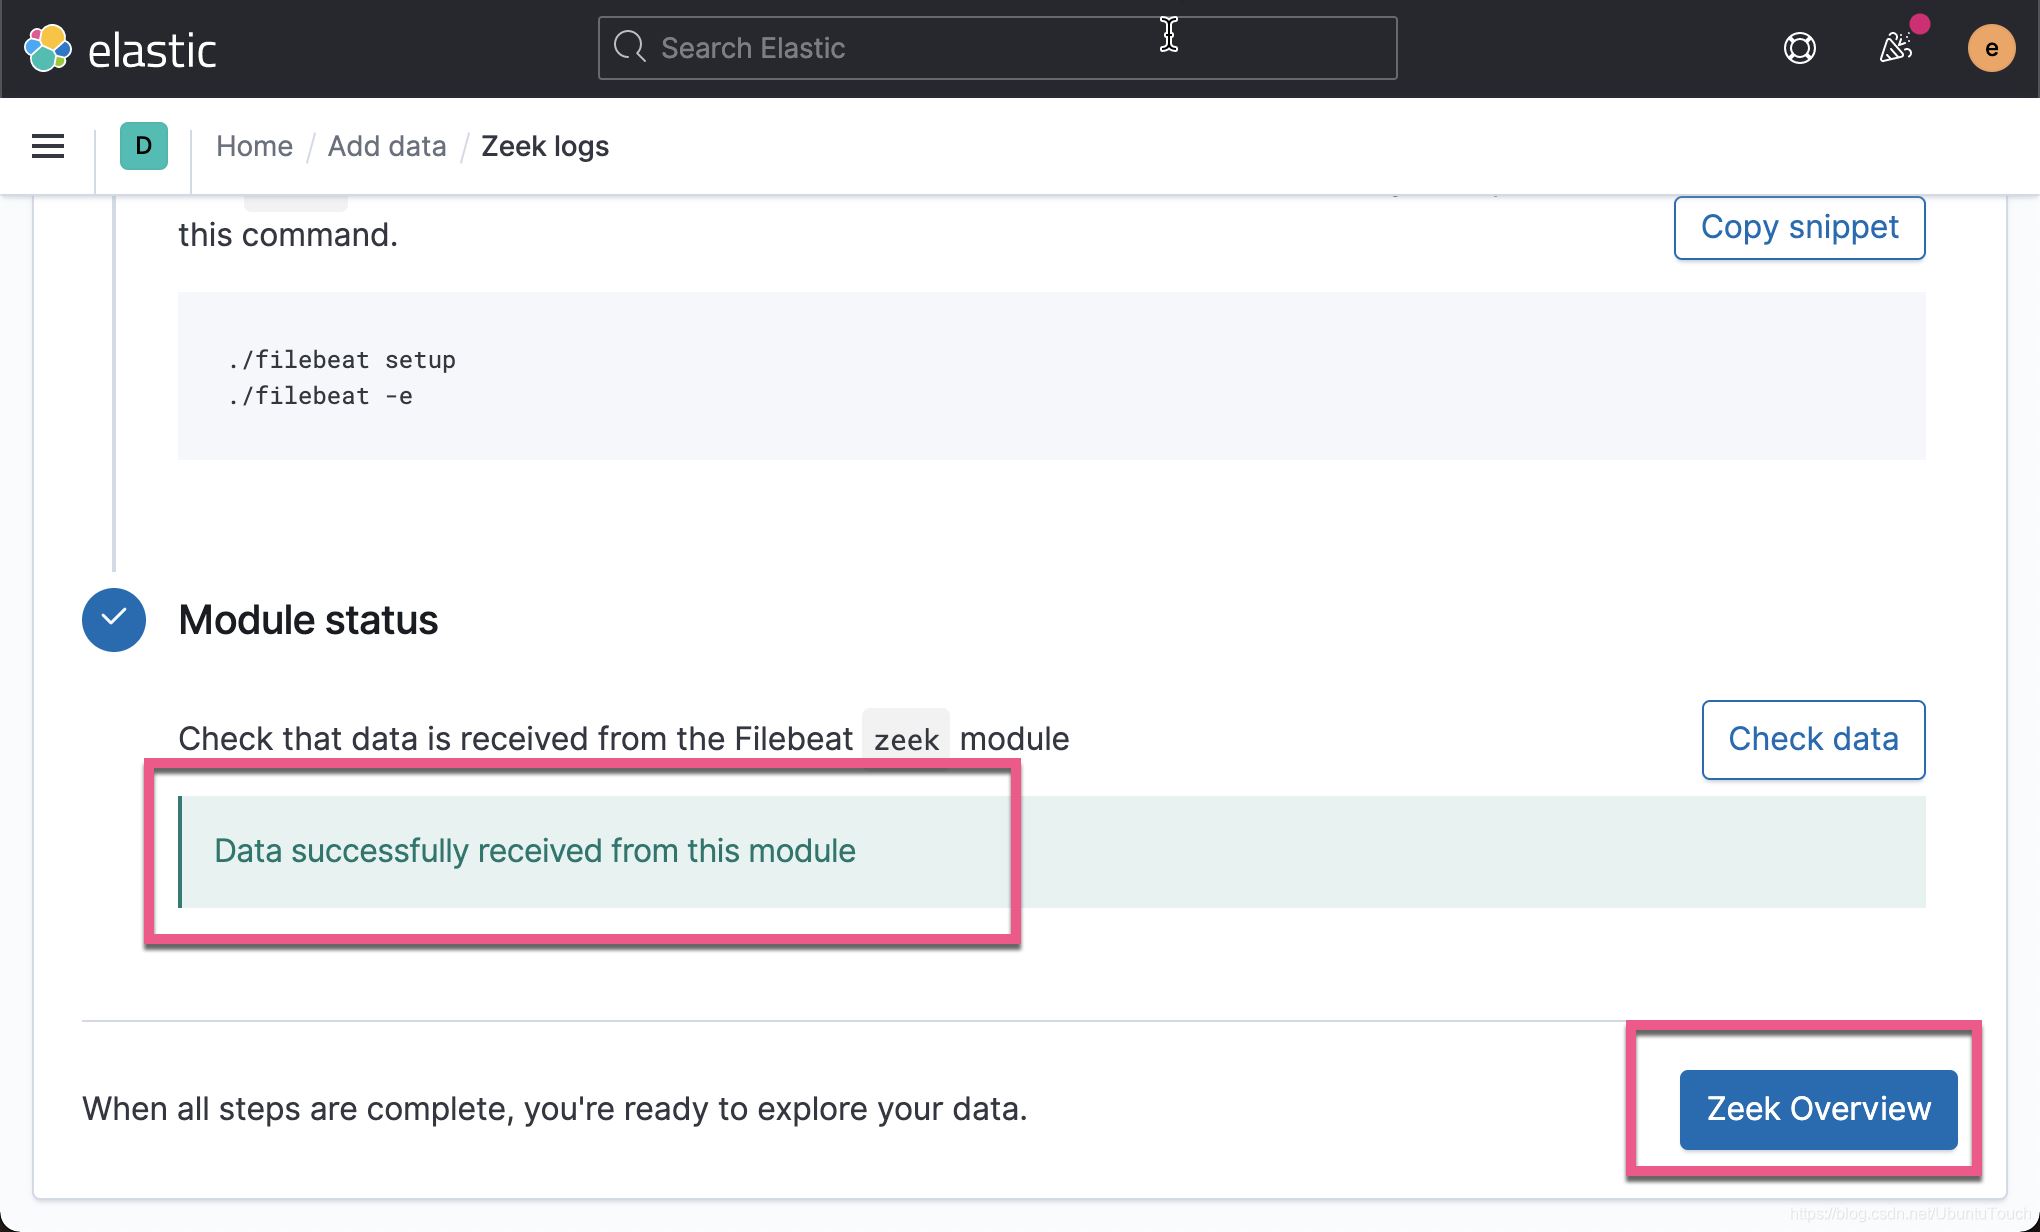
Task: Click the user profile avatar icon
Action: pyautogui.click(x=1989, y=48)
